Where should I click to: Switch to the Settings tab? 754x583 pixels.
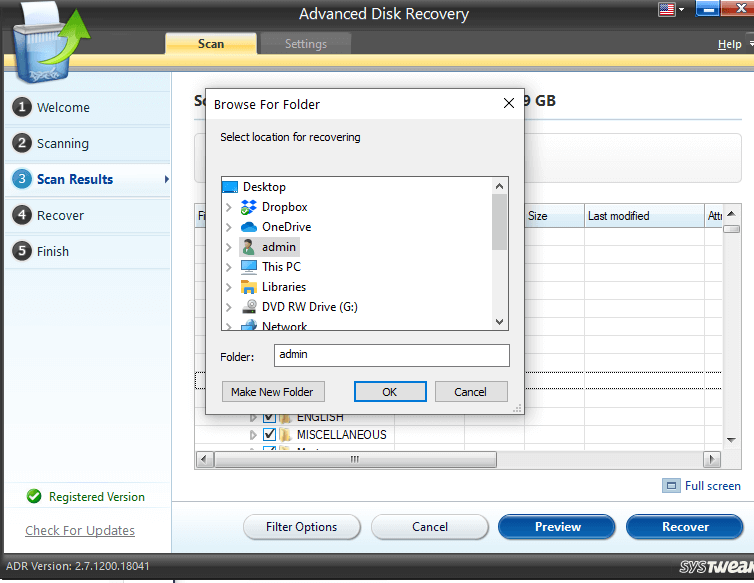305,44
